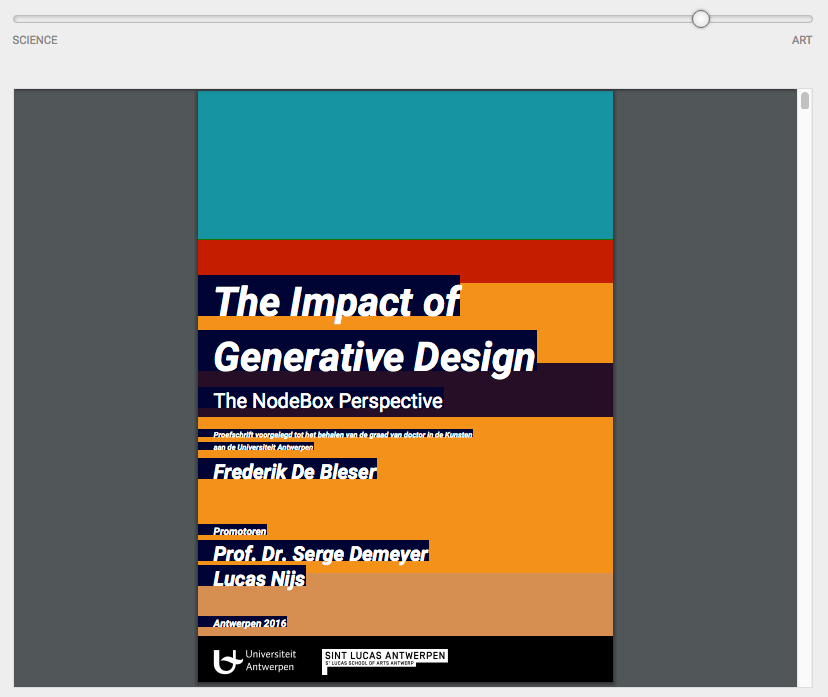Click the science–art slider handle

[701, 18]
